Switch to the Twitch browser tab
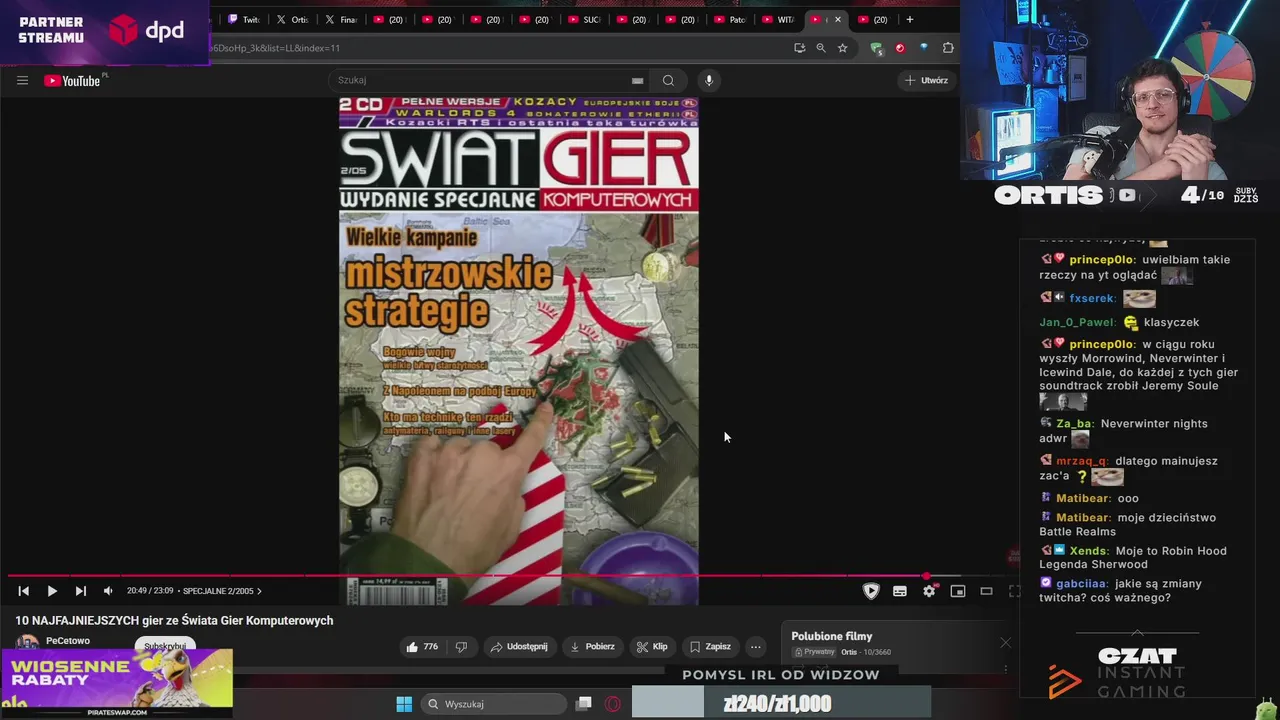1280x720 pixels. point(243,20)
